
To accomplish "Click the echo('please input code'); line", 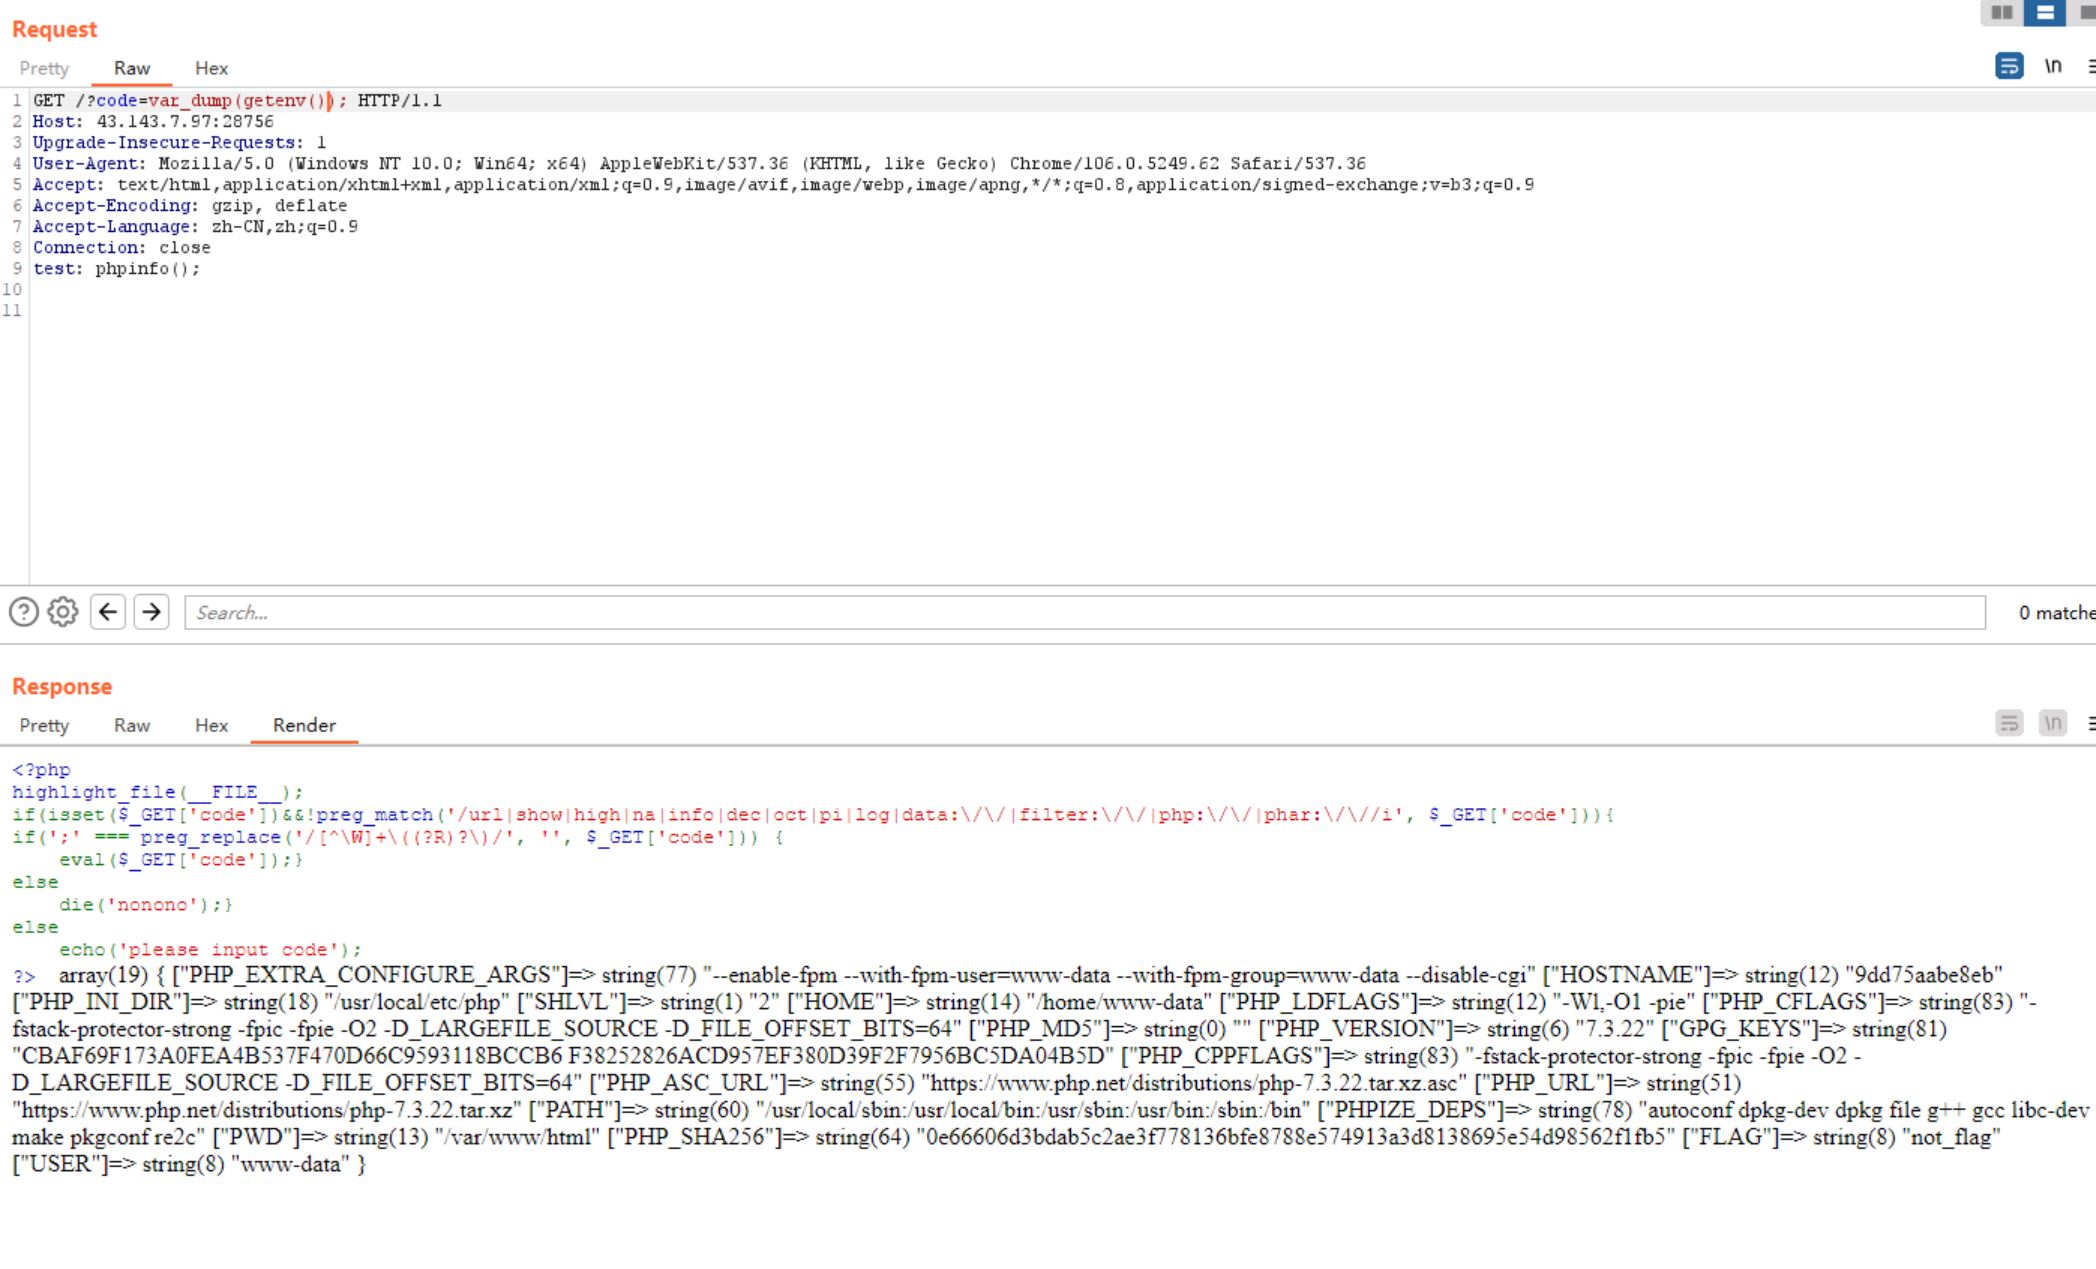I will coord(210,950).
